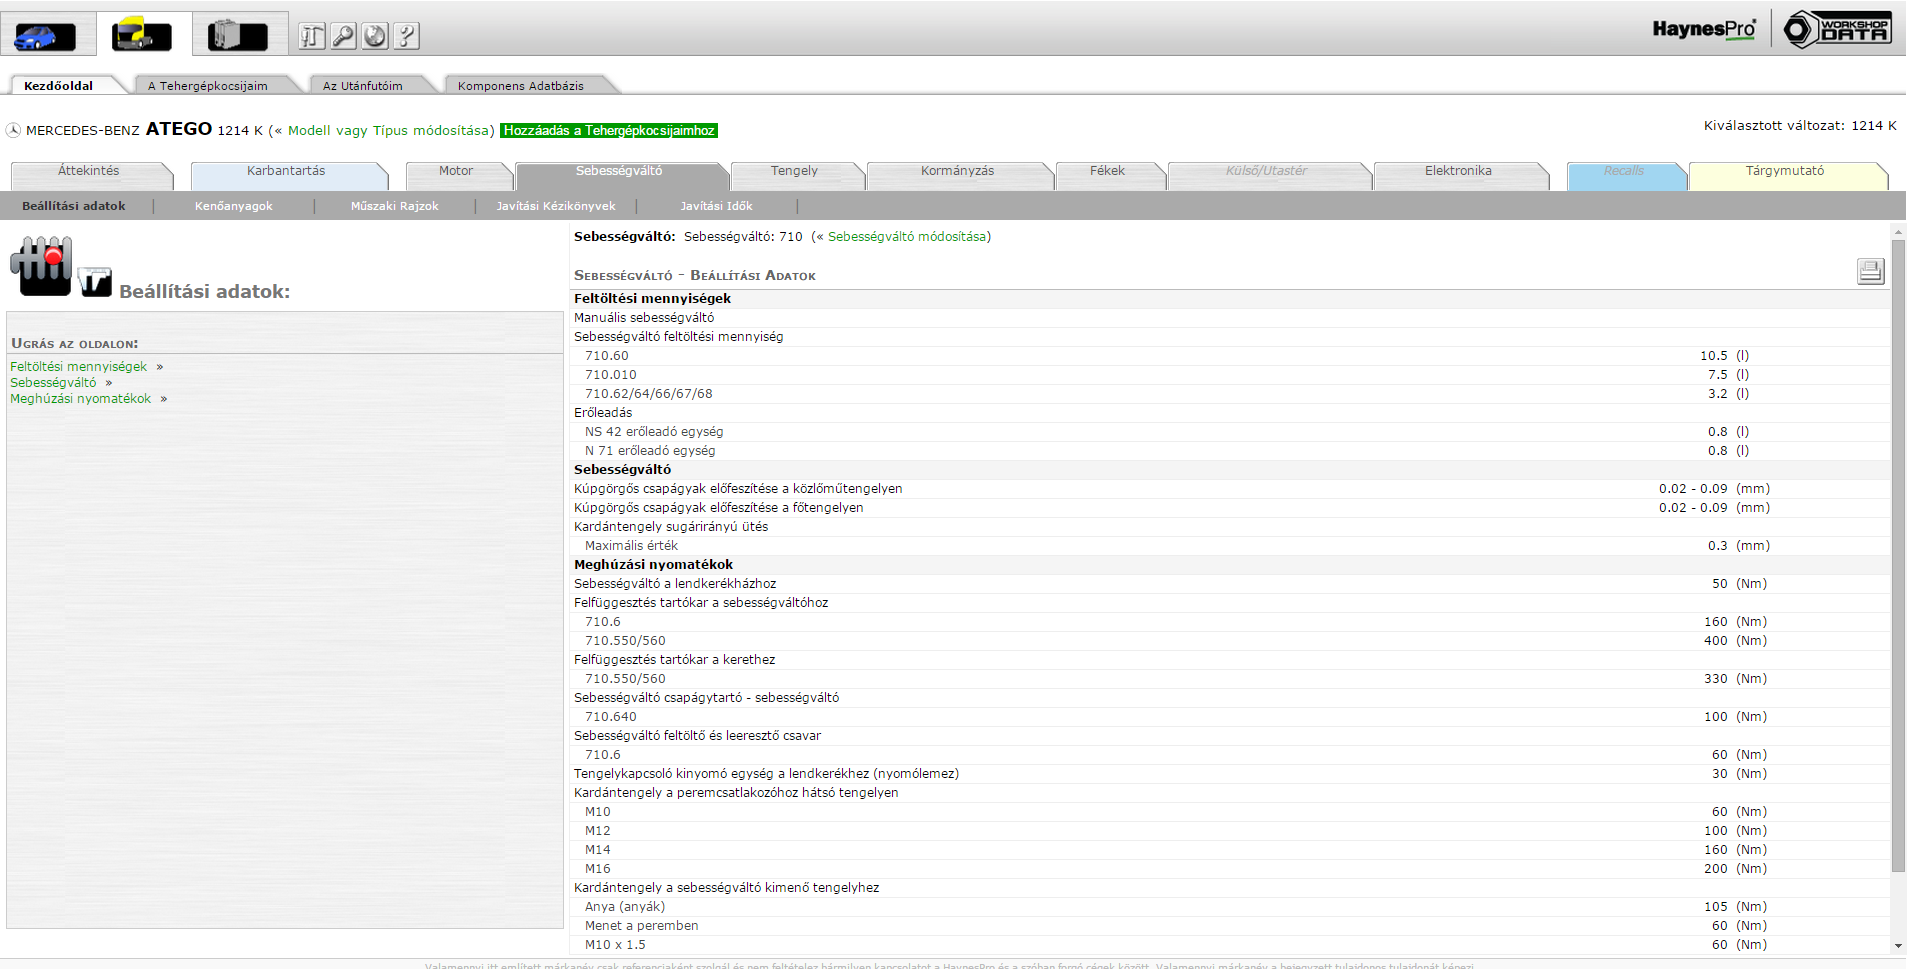Open the Tárgymutató tab
Image resolution: width=1907 pixels, height=969 pixels.
coord(1784,171)
